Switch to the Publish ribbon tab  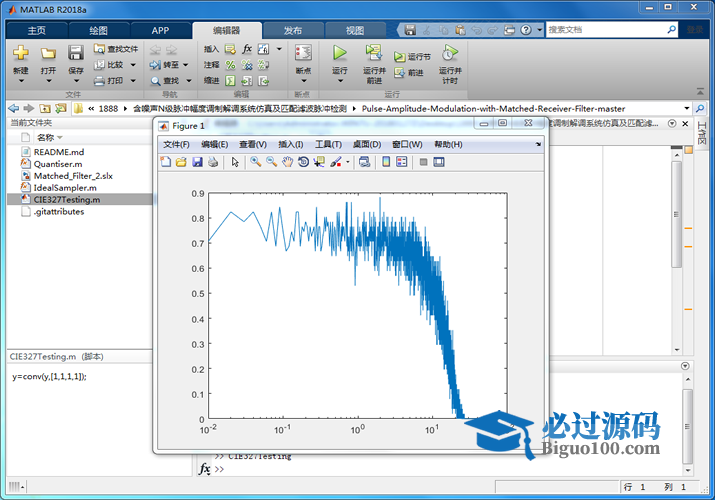[293, 31]
